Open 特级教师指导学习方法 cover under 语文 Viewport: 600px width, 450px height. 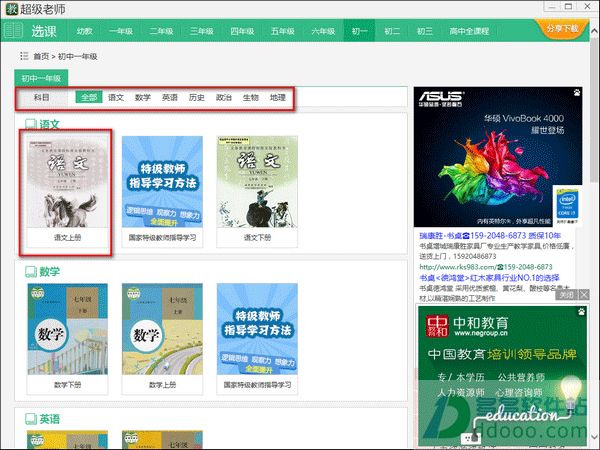[x=162, y=182]
